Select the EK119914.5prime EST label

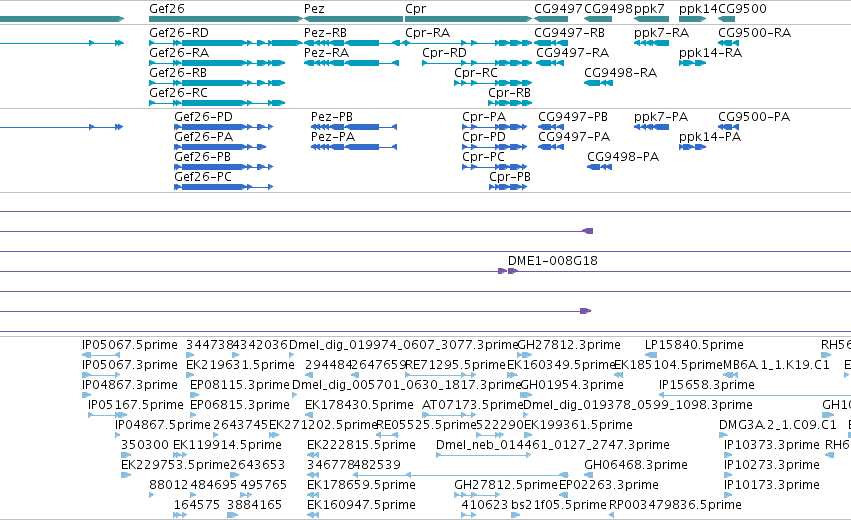[x=227, y=446]
